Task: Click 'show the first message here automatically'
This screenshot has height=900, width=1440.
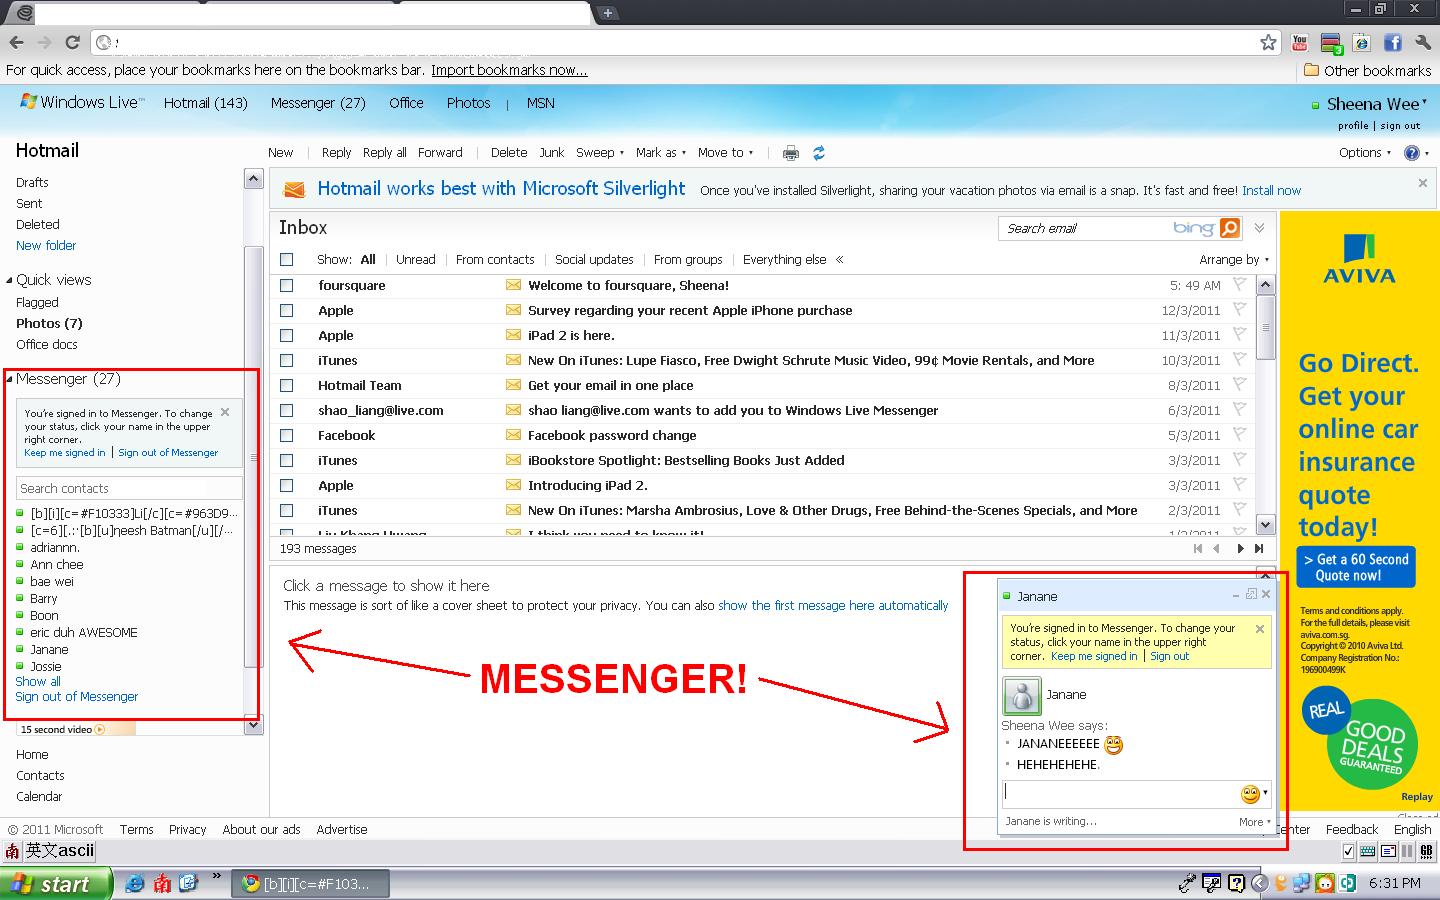Action: (x=833, y=606)
